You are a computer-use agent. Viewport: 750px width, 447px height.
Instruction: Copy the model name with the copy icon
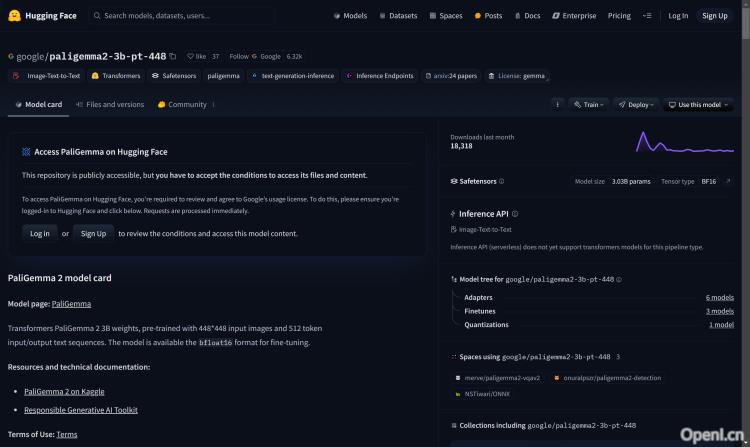click(173, 57)
